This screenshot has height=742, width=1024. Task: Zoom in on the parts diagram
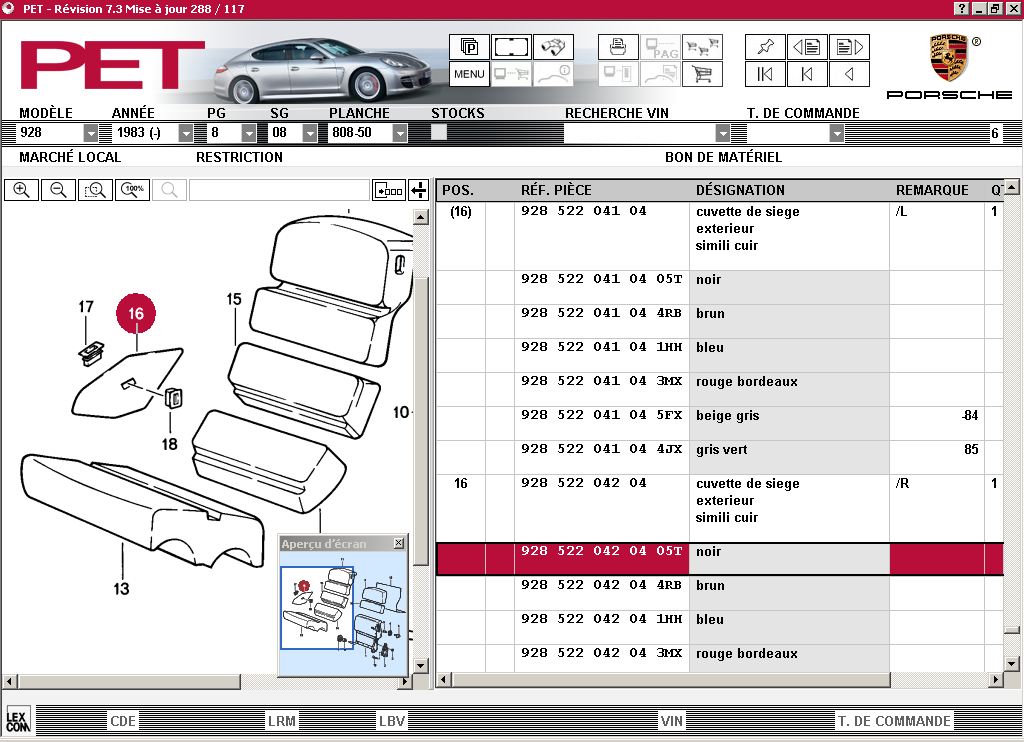click(22, 190)
